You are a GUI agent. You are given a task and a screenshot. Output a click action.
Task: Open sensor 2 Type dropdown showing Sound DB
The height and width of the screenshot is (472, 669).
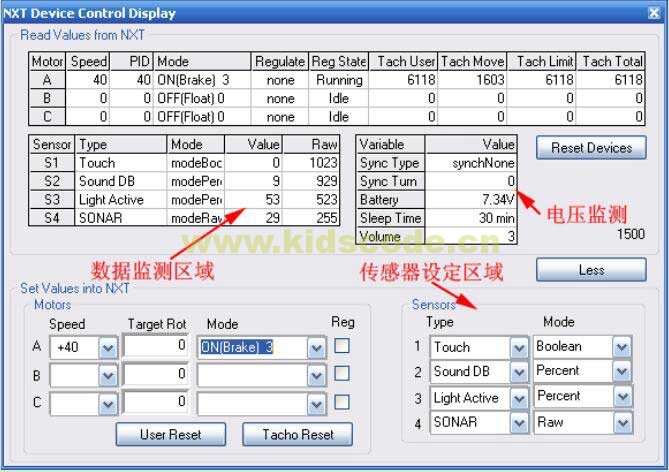tap(519, 372)
